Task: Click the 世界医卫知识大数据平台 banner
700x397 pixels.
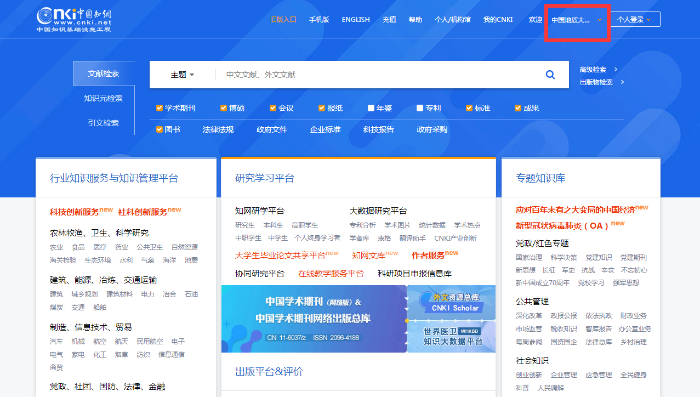Action: [x=452, y=337]
